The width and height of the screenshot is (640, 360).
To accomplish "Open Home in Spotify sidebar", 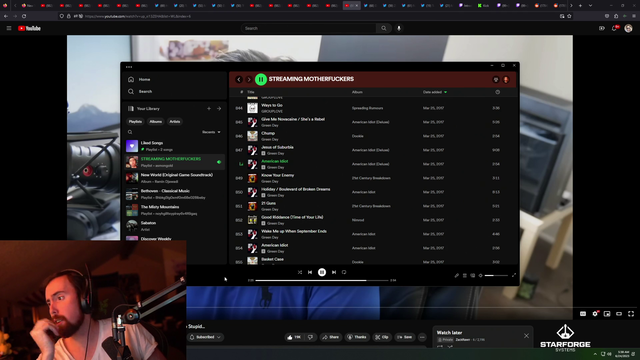I will click(x=139, y=80).
